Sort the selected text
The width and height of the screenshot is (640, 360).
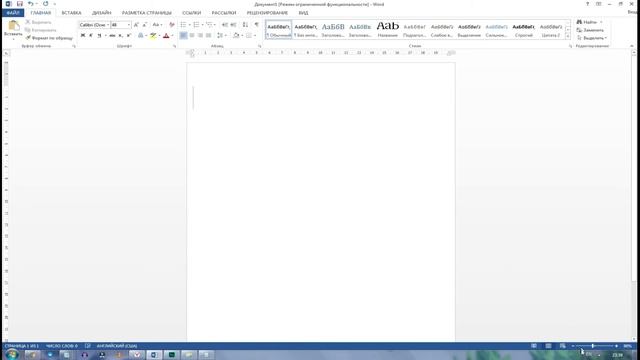[245, 25]
